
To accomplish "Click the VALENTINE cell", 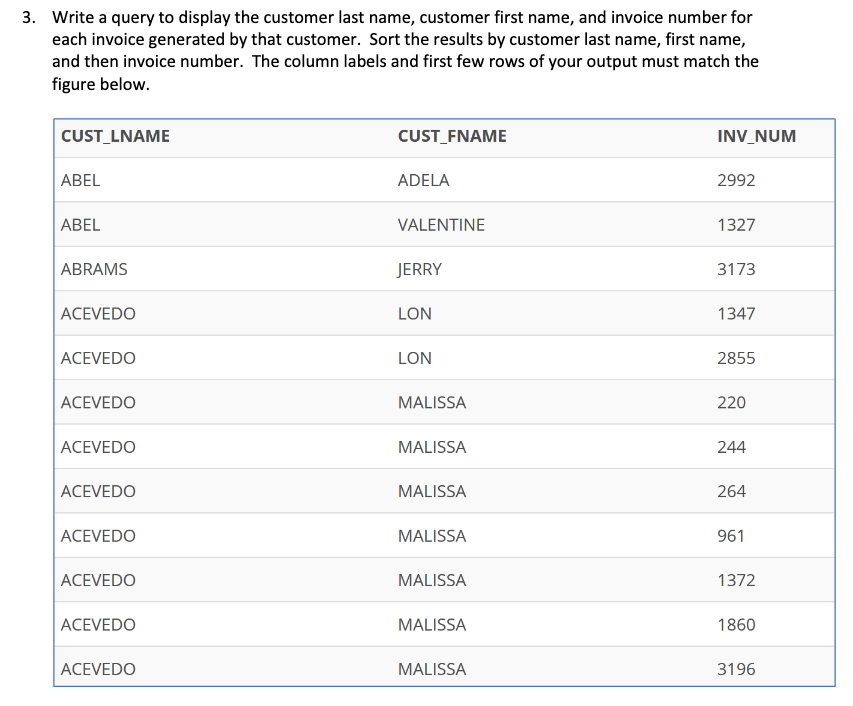I will coord(441,224).
